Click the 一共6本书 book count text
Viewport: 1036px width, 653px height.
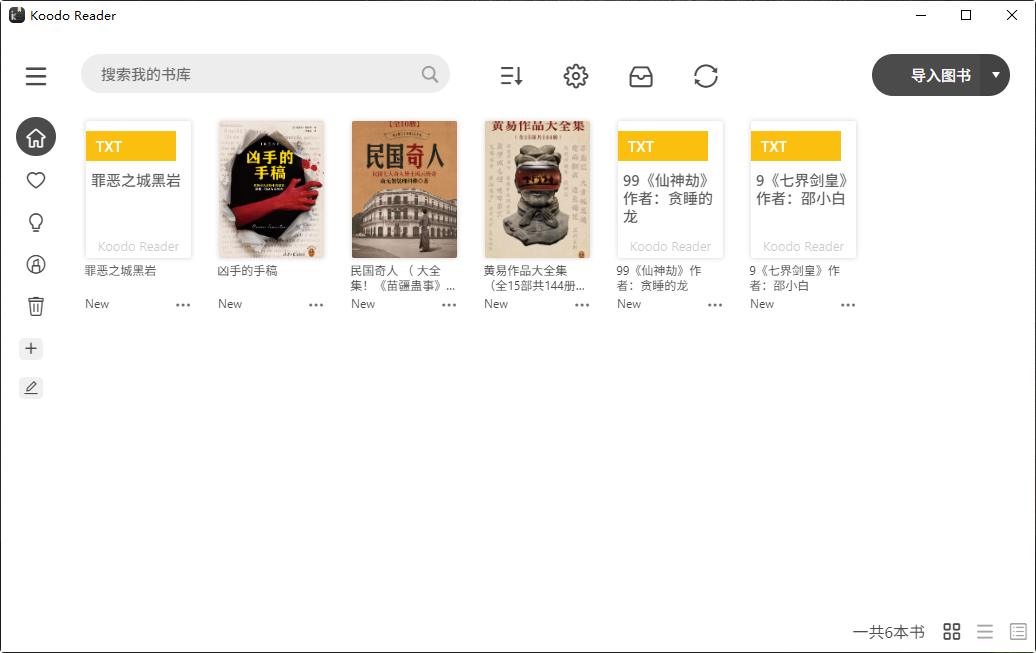pyautogui.click(x=888, y=633)
